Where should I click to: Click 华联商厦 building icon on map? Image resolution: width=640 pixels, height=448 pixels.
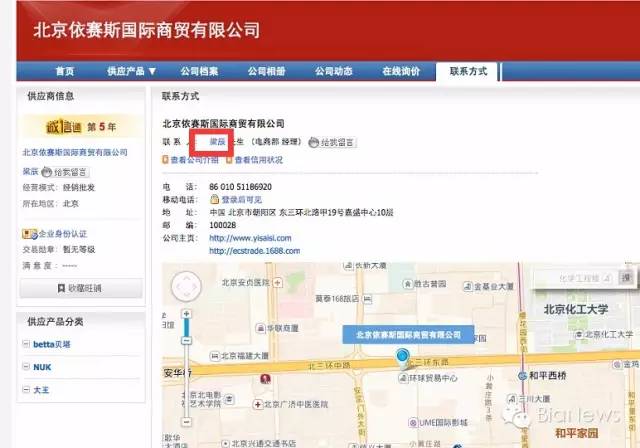coord(260,328)
